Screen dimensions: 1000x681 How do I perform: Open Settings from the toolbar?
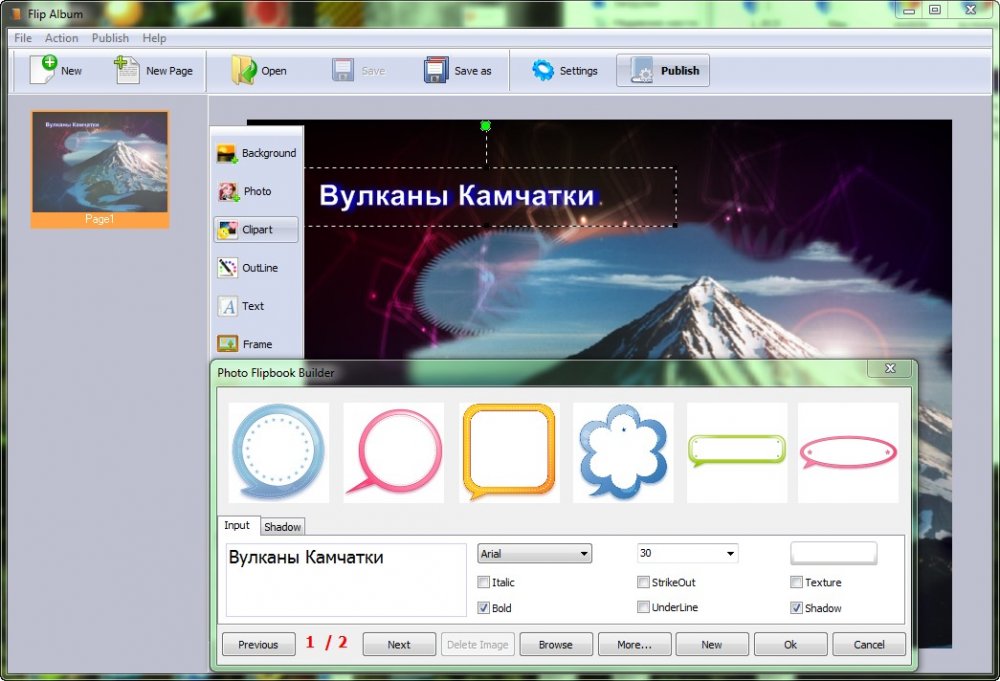(543, 70)
